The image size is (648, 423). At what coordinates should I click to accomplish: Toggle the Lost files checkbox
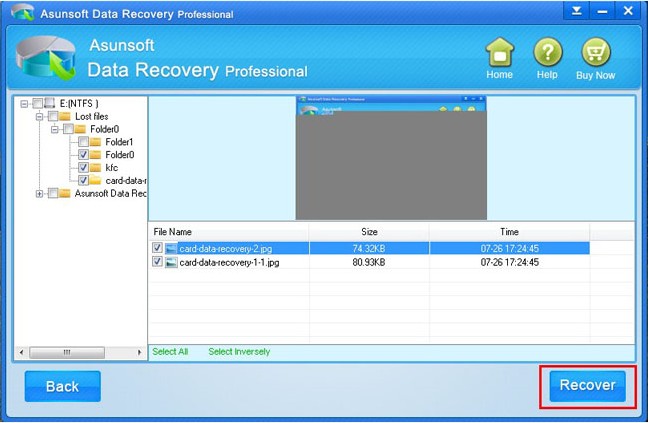[52, 116]
